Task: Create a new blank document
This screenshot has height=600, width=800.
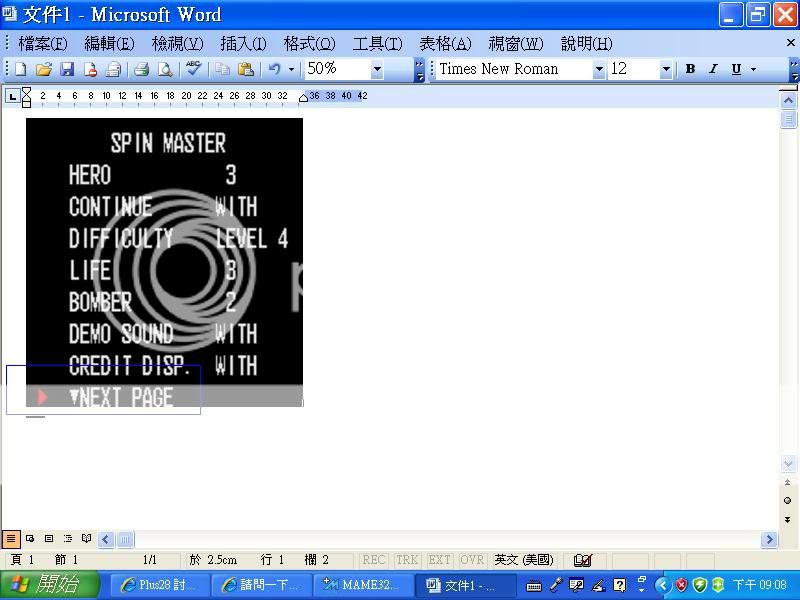Action: point(20,69)
